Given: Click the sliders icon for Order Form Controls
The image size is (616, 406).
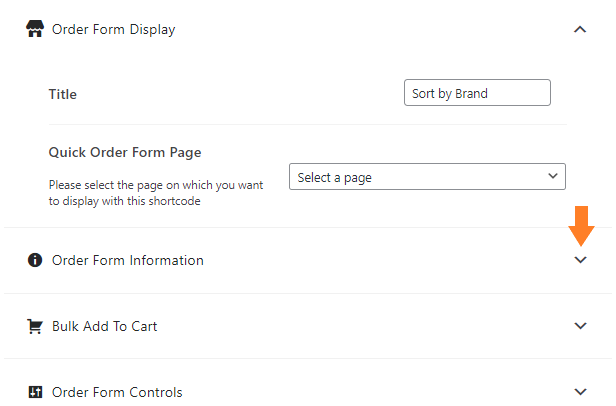Looking at the screenshot, I should (x=35, y=392).
